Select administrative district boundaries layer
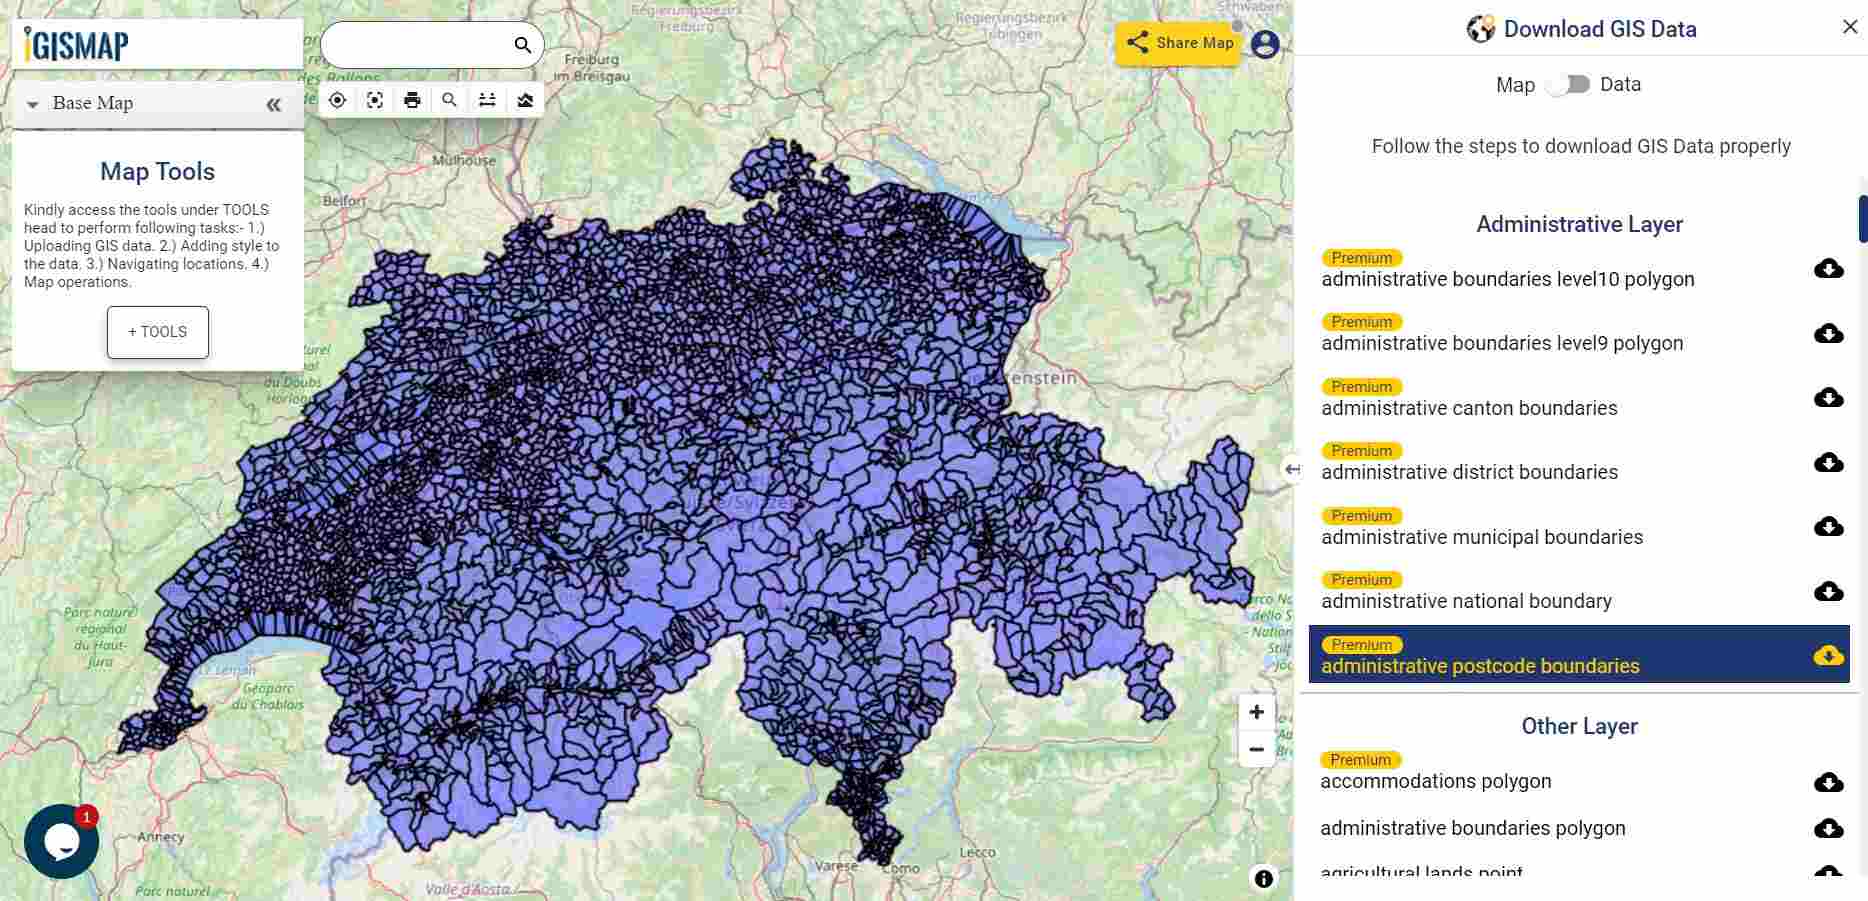The image size is (1868, 901). 1469,472
